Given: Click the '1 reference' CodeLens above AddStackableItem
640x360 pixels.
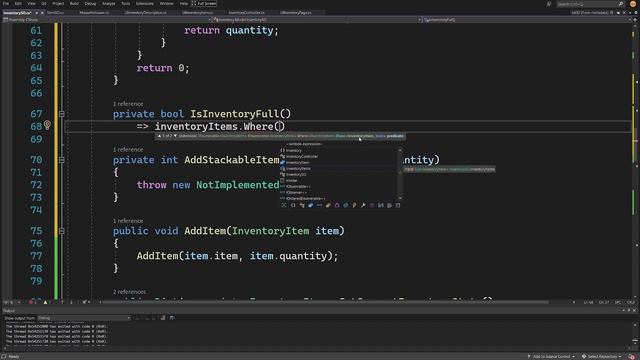Looking at the screenshot, I should [128, 150].
